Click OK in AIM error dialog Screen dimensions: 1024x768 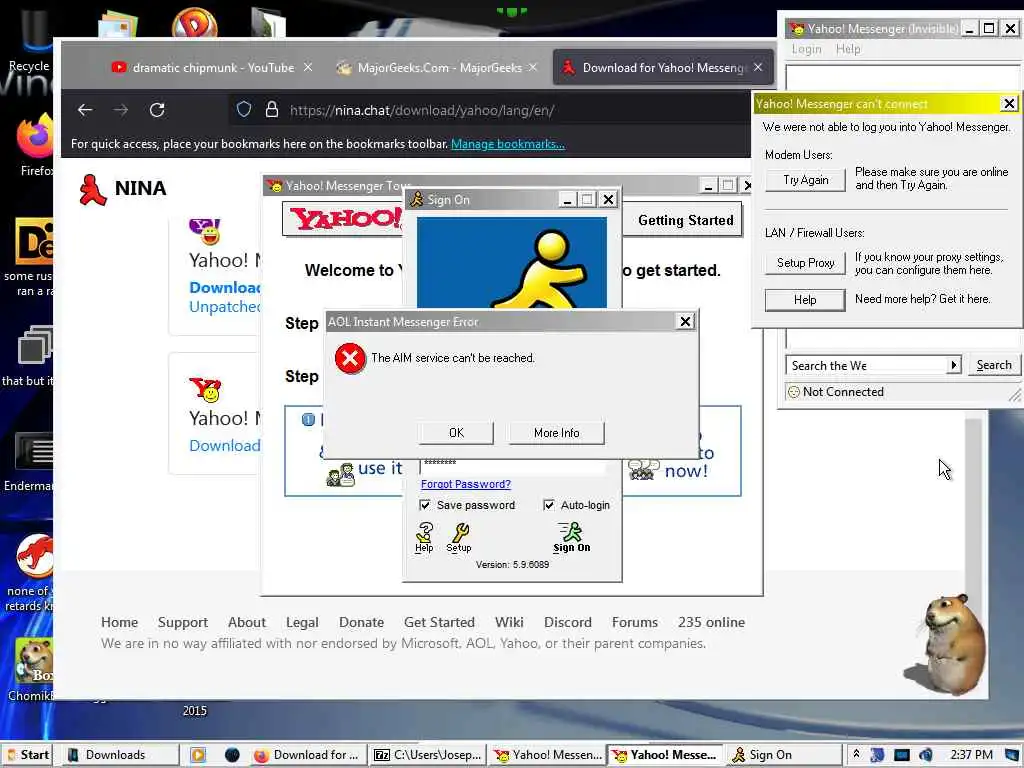456,432
